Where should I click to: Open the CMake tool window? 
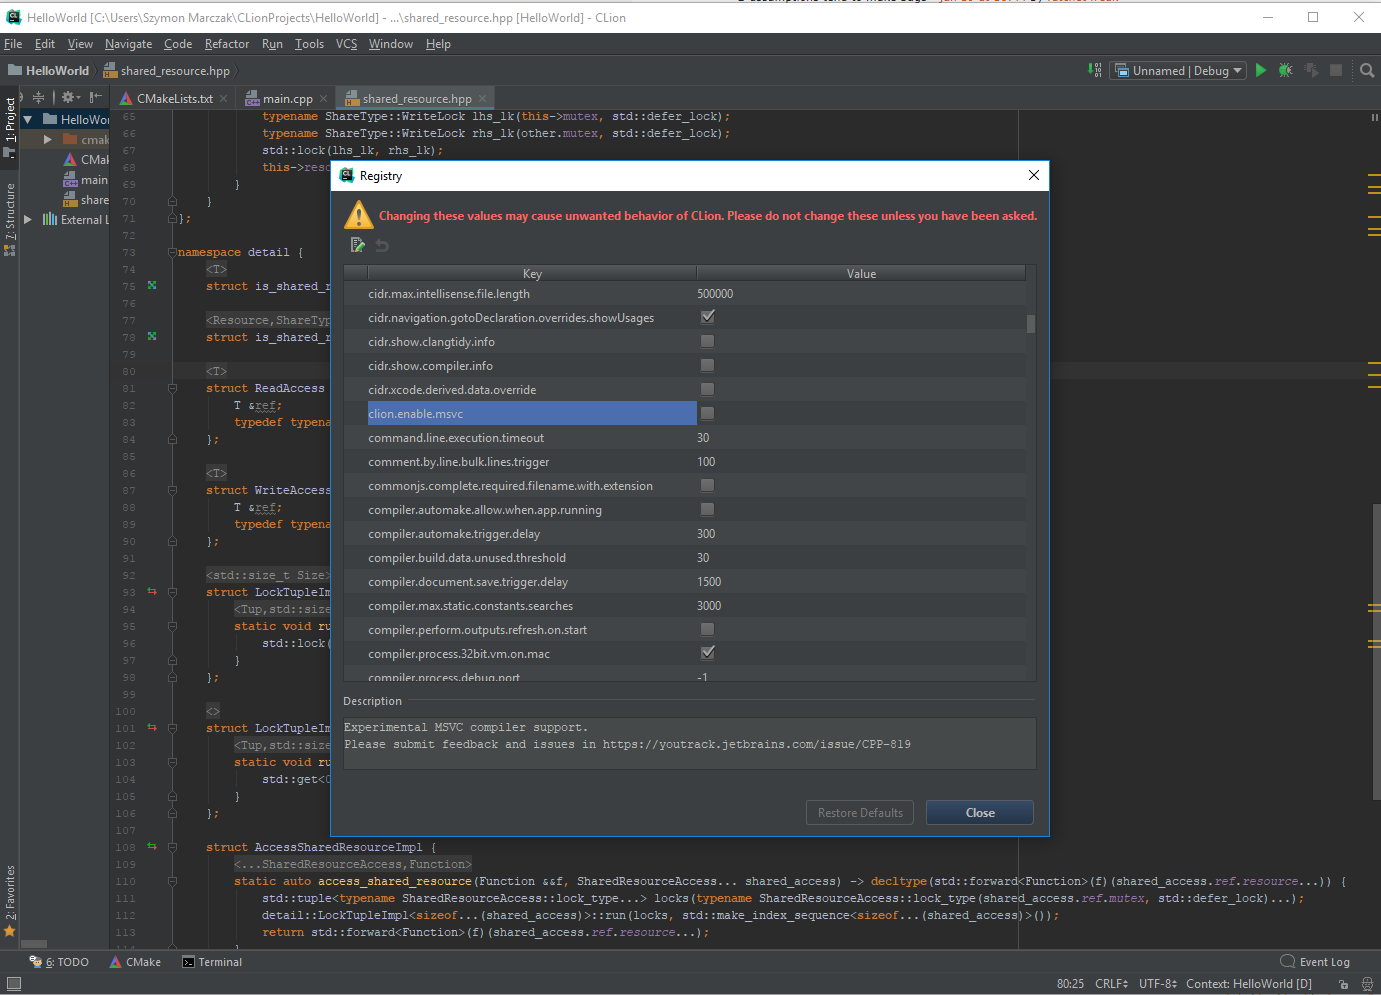coord(135,962)
